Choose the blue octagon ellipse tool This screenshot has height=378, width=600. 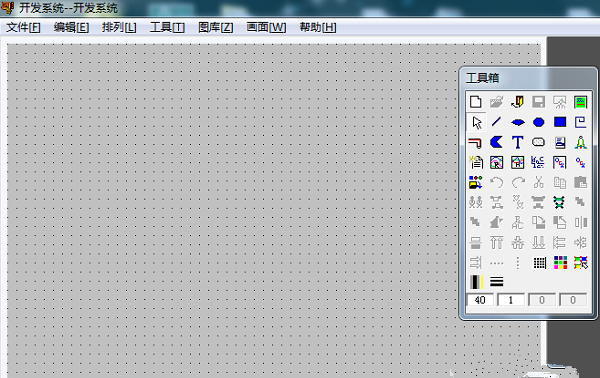point(539,122)
